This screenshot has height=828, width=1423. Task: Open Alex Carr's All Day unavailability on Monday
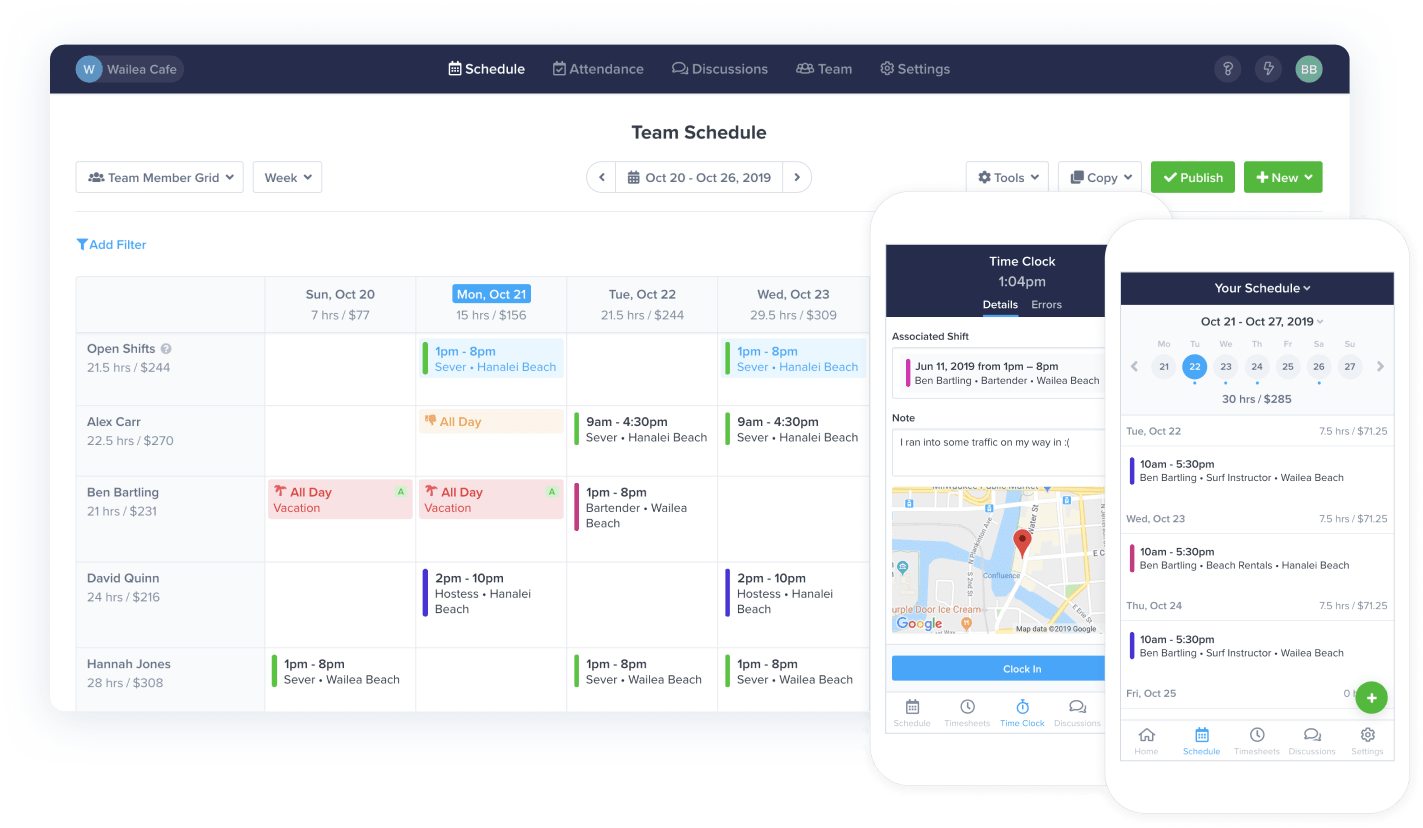[491, 421]
